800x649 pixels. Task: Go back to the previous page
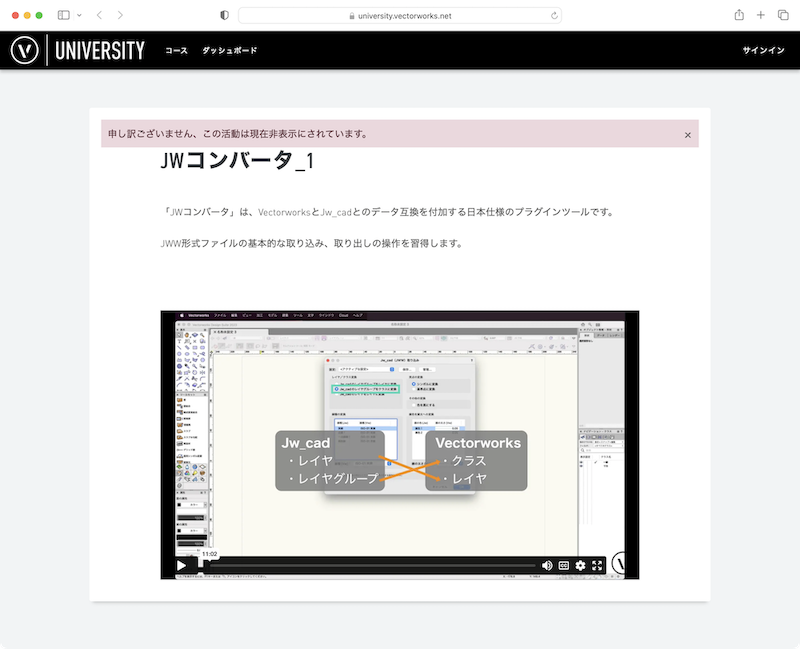pos(99,15)
